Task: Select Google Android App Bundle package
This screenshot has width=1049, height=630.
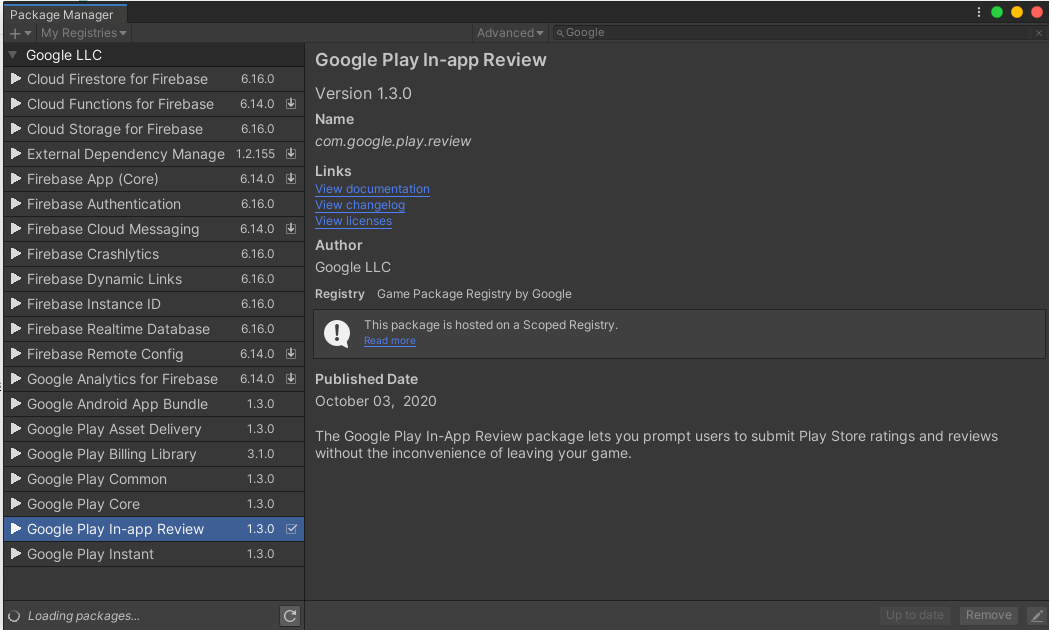Action: pos(154,404)
